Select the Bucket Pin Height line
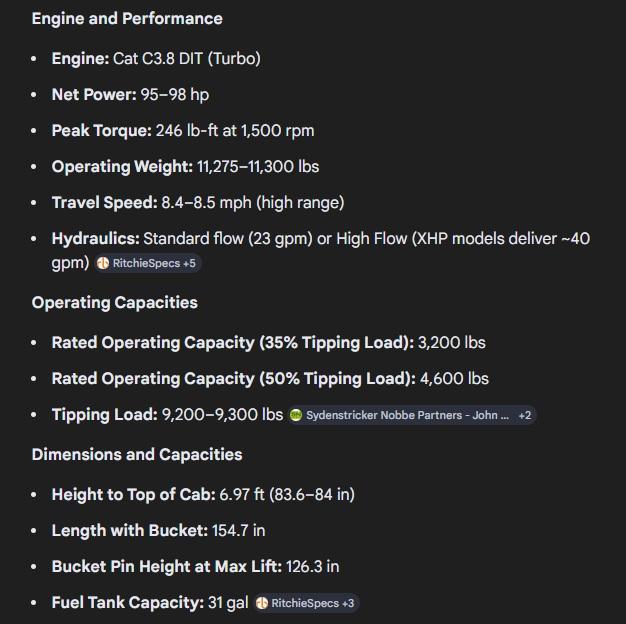The image size is (626, 624). (x=195, y=567)
